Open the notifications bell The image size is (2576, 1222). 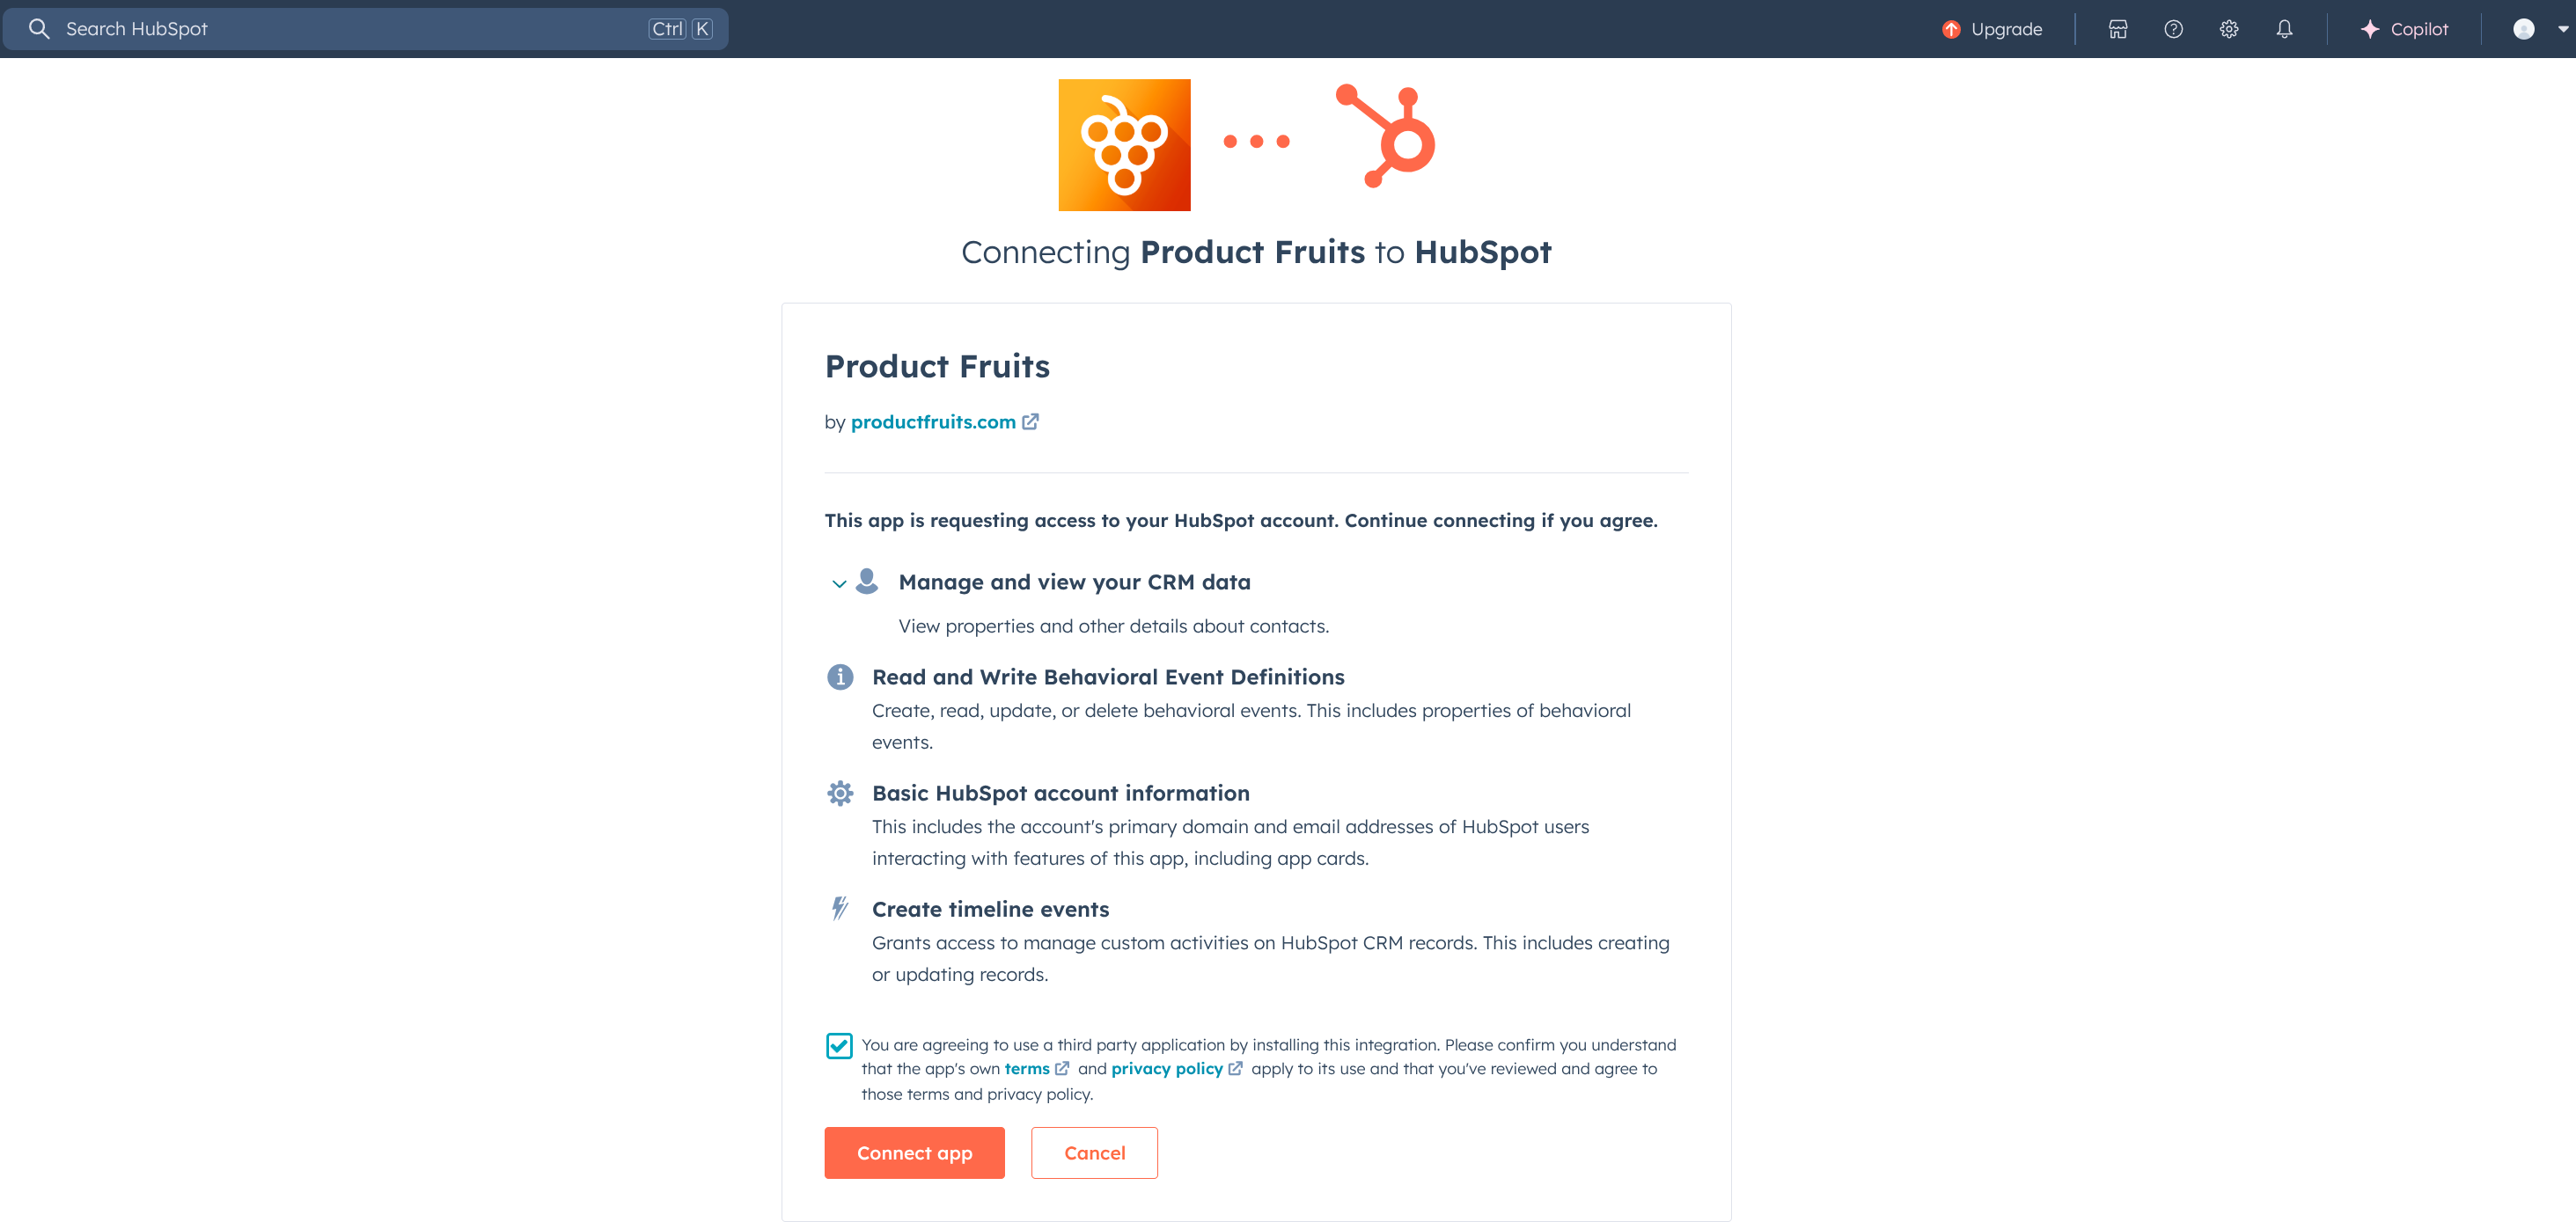click(2284, 29)
